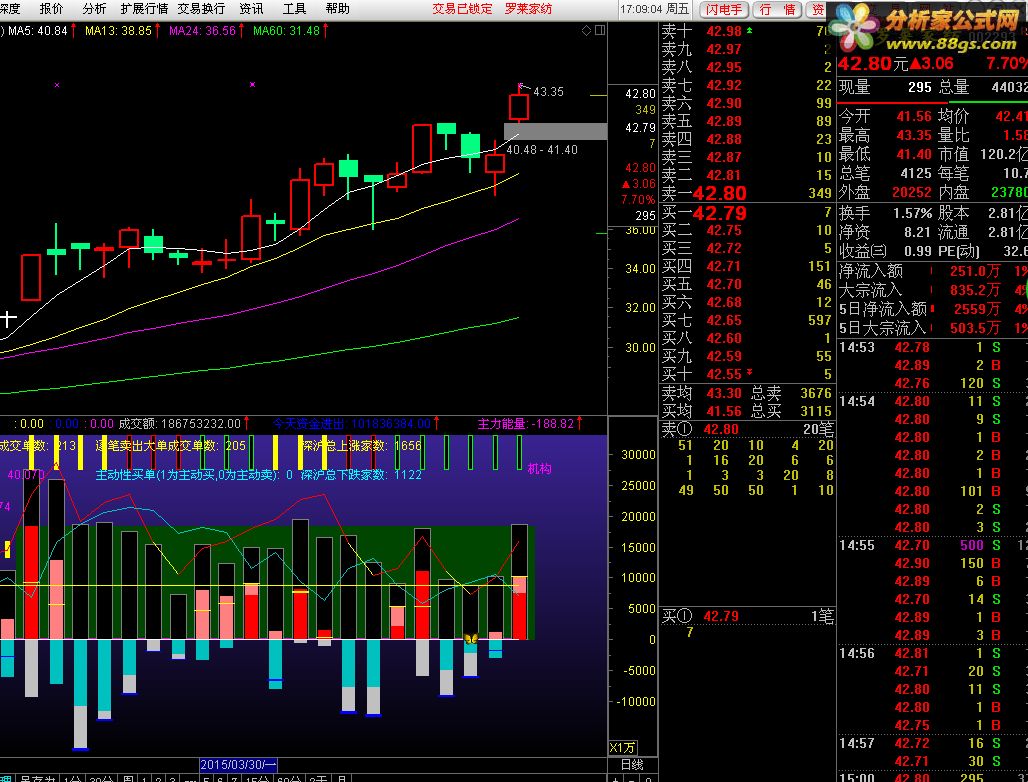The height and width of the screenshot is (782, 1028).
Task: Open the 工具 menu
Action: point(294,9)
